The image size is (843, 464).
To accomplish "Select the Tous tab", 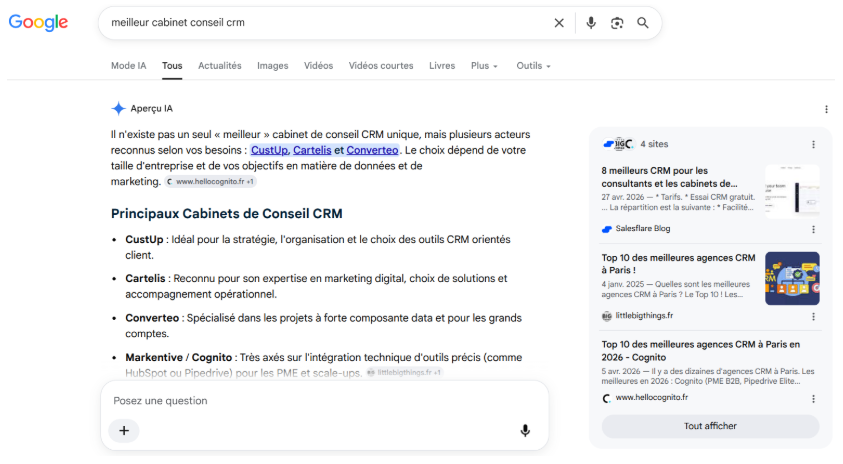I will coord(172,66).
